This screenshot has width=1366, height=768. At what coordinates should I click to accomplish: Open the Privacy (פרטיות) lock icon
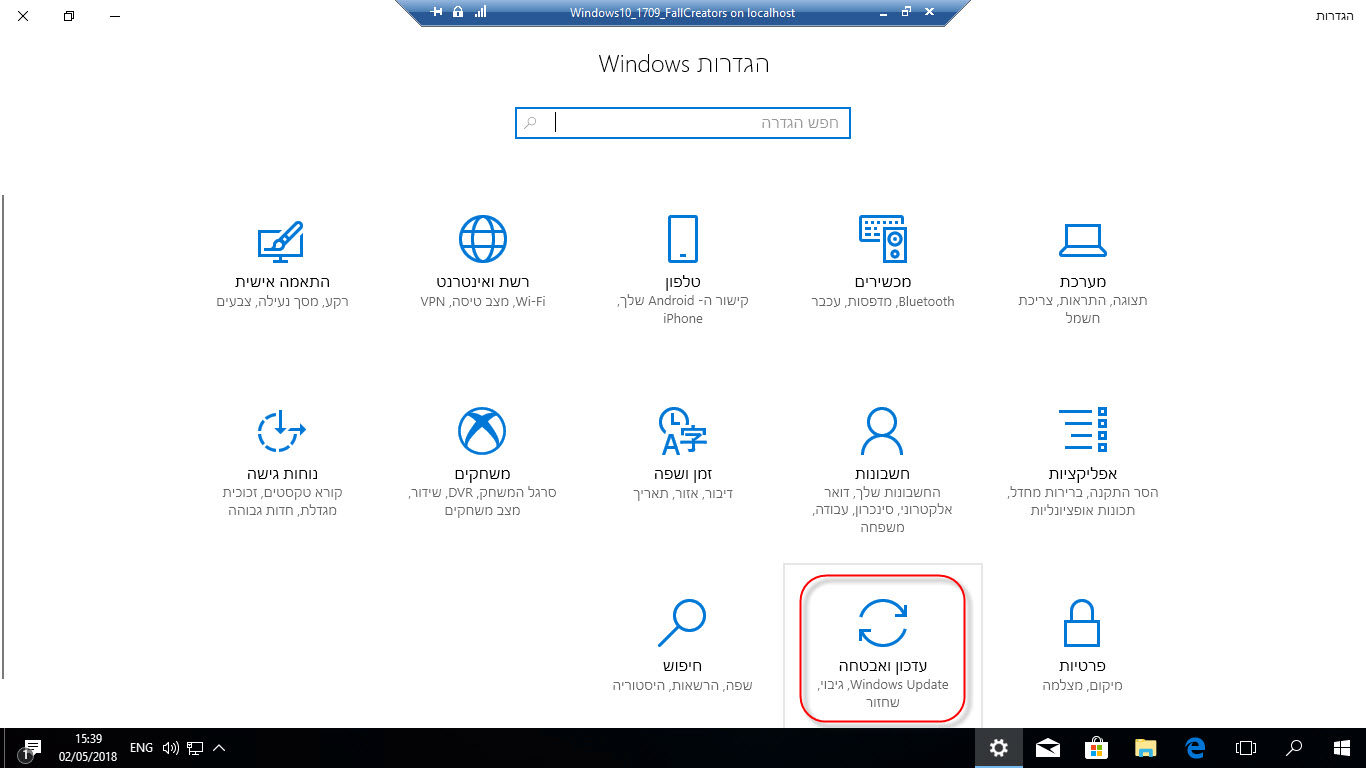tap(1082, 623)
